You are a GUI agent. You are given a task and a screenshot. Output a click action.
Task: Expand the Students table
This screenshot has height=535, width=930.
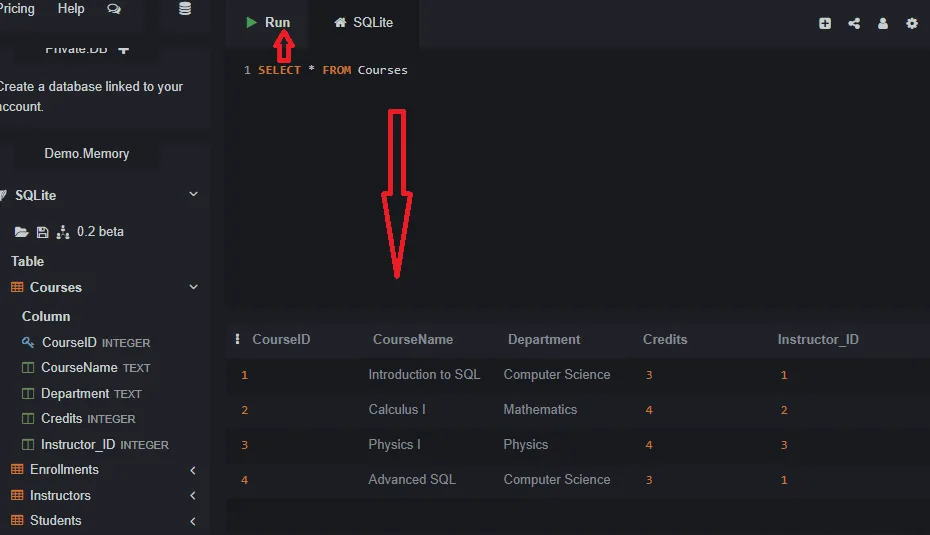pos(193,521)
